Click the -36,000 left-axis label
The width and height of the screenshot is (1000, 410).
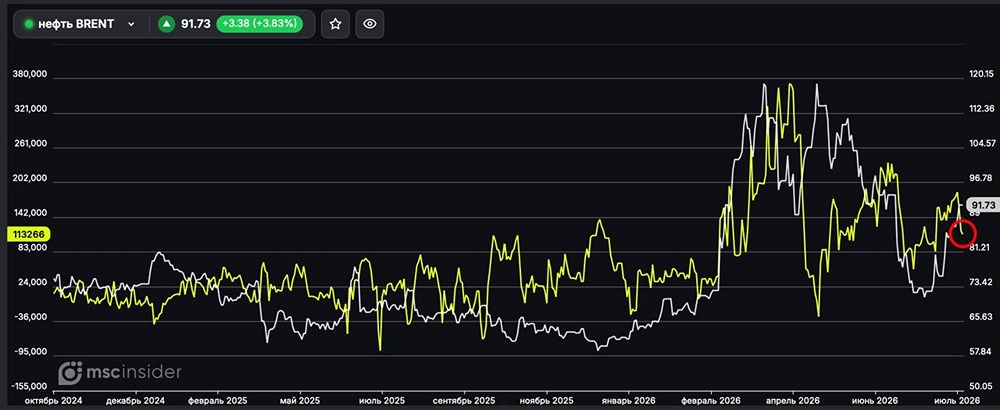point(31,318)
